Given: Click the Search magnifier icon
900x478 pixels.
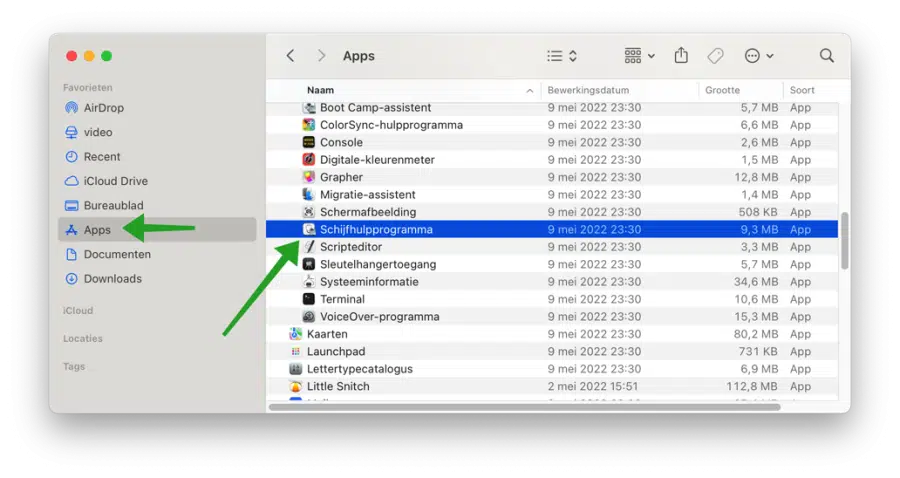Looking at the screenshot, I should tap(827, 56).
